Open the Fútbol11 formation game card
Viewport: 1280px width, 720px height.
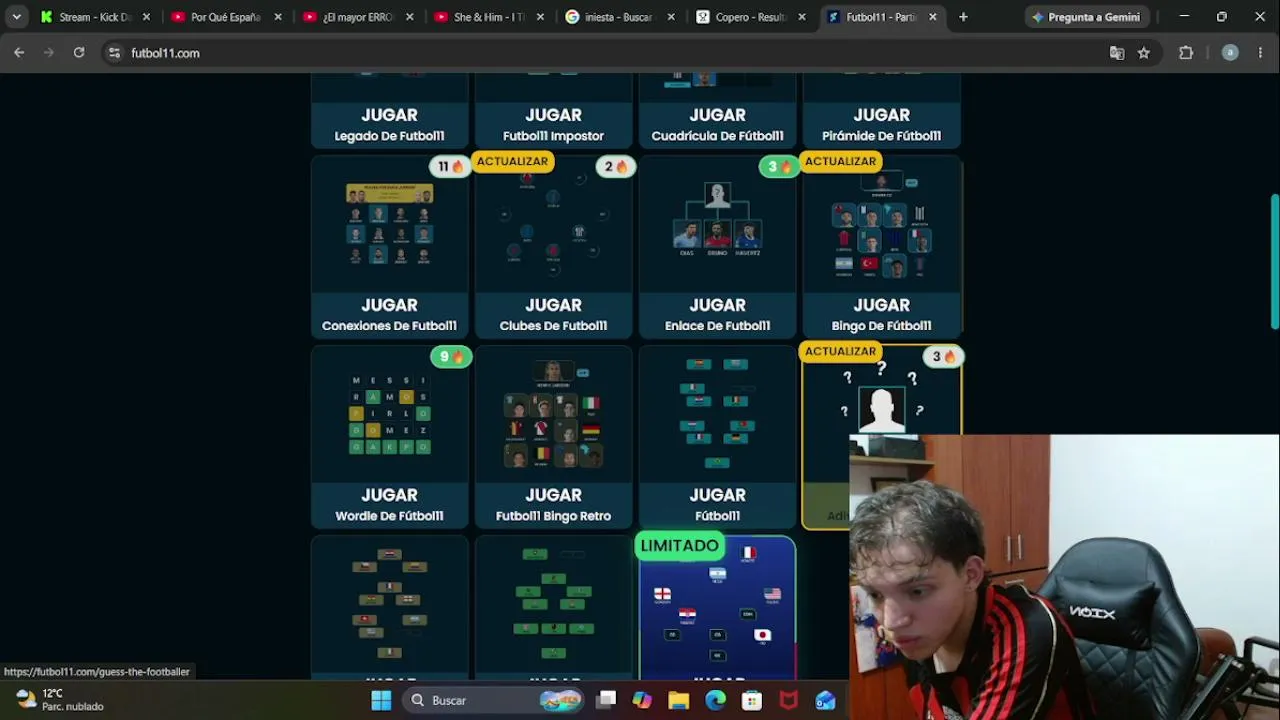(717, 436)
